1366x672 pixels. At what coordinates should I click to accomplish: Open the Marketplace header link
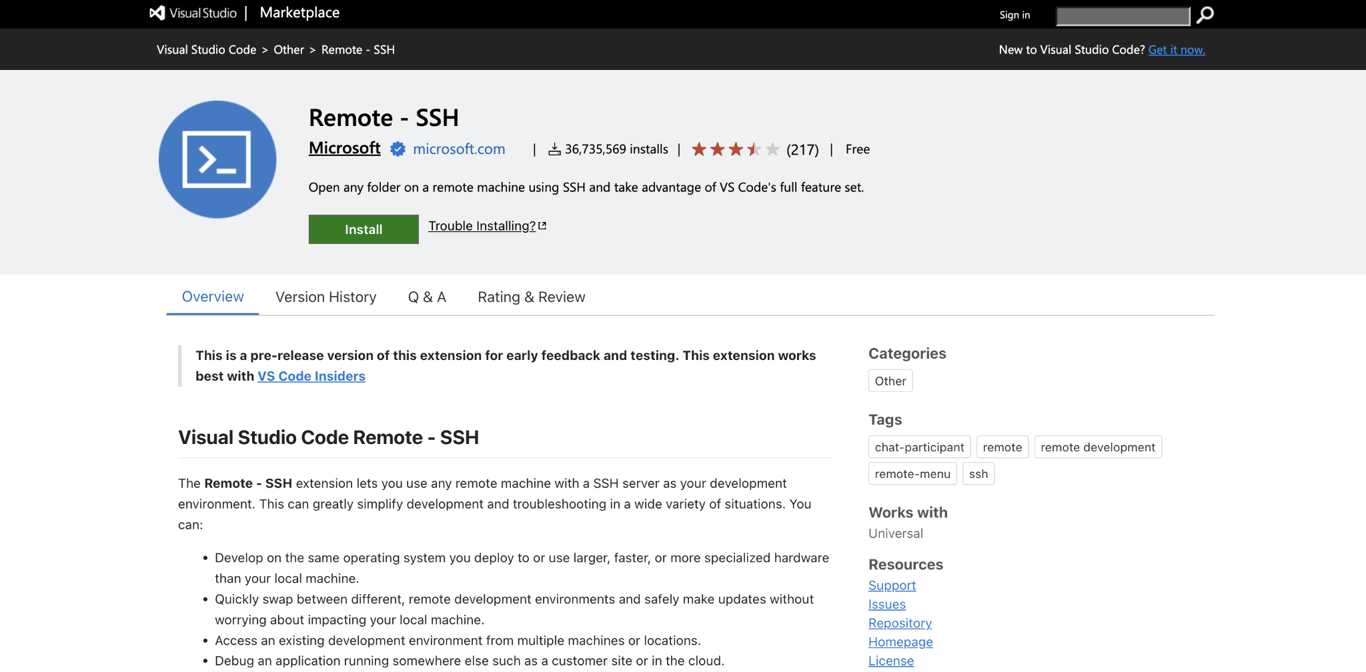click(300, 13)
